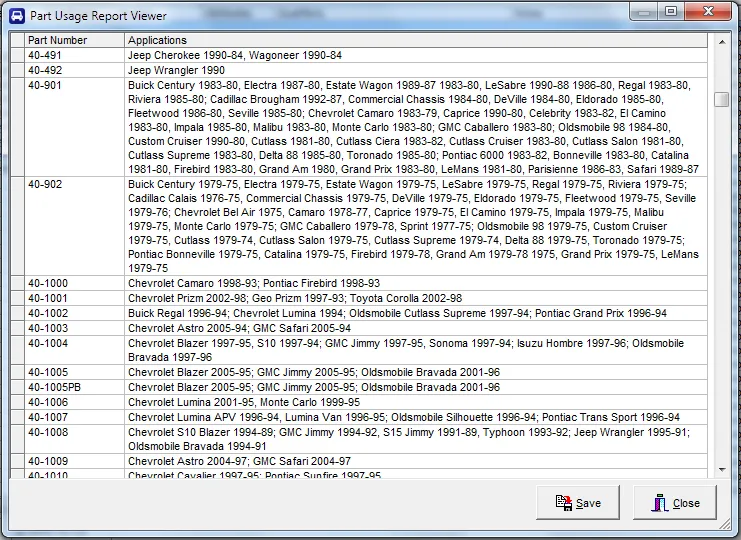This screenshot has height=540, width=741.
Task: Click the row selector beside 40-1000
Action: click(x=17, y=283)
